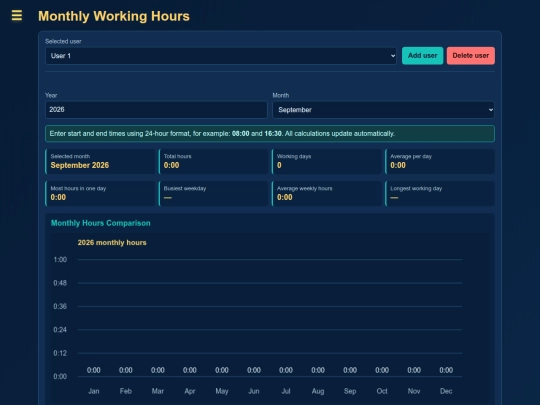This screenshot has height=405, width=540.
Task: Select the Average weekly hours card
Action: click(x=327, y=194)
